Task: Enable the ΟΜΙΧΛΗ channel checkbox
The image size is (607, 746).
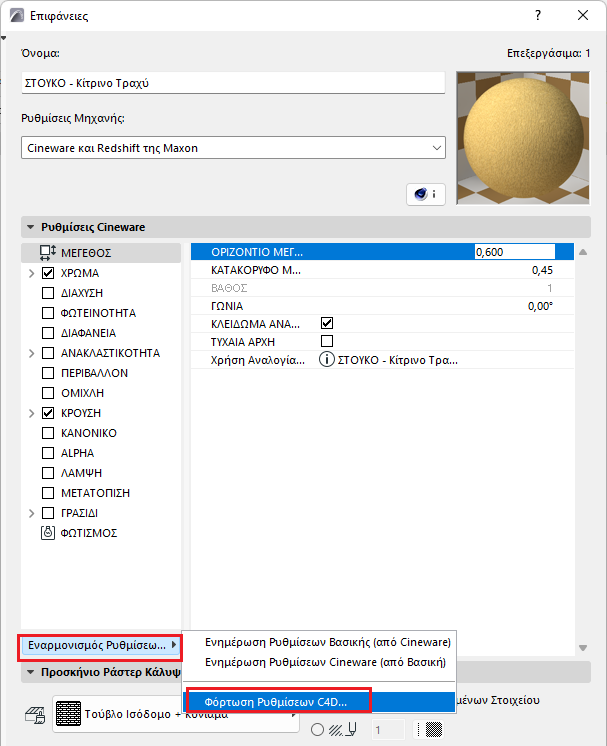Action: click(48, 393)
